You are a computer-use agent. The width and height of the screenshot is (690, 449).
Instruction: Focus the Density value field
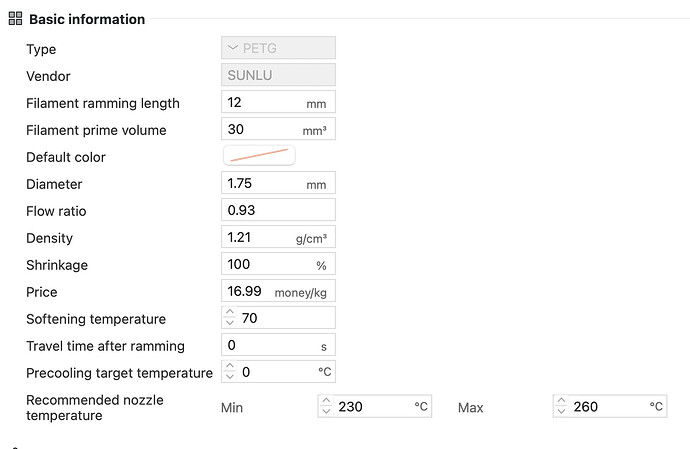click(x=278, y=237)
